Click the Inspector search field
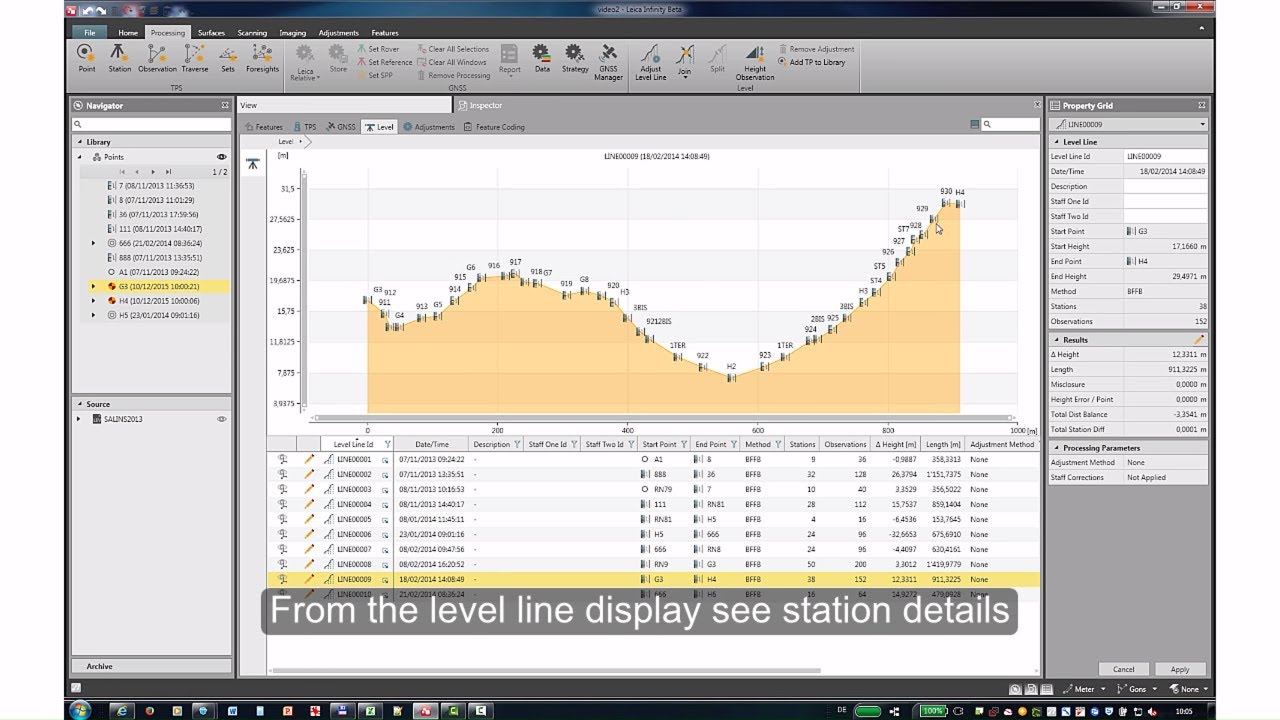 [1010, 125]
